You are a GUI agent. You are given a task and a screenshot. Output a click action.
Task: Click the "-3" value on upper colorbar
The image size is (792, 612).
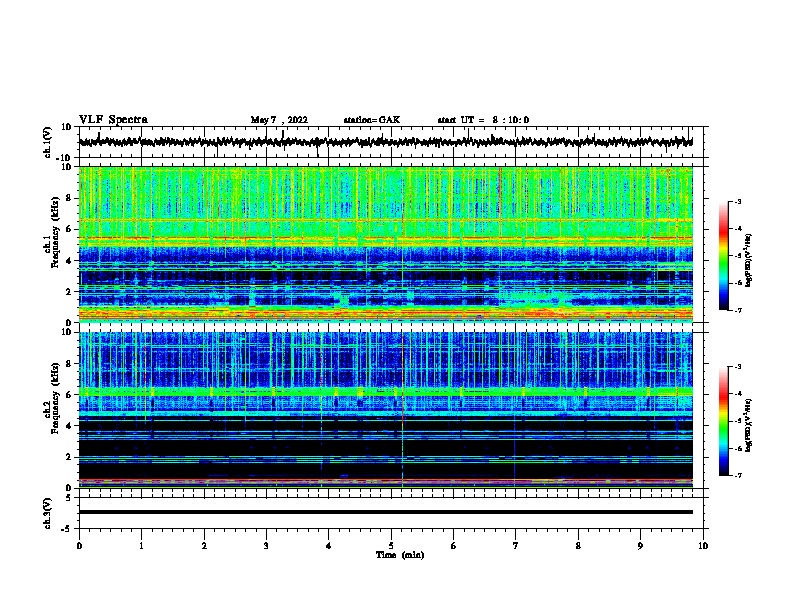click(x=738, y=201)
